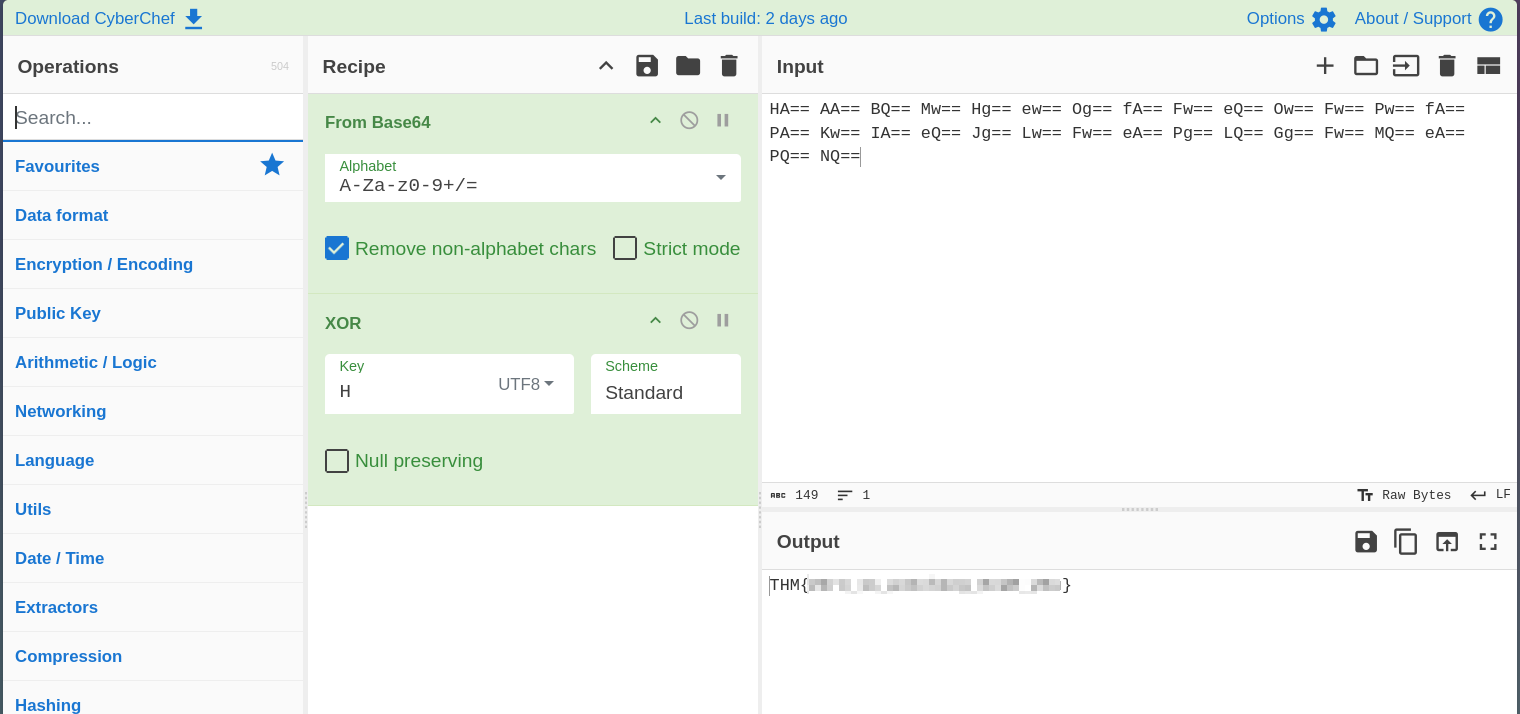Save the recipe icon
The width and height of the screenshot is (1520, 714).
point(647,66)
